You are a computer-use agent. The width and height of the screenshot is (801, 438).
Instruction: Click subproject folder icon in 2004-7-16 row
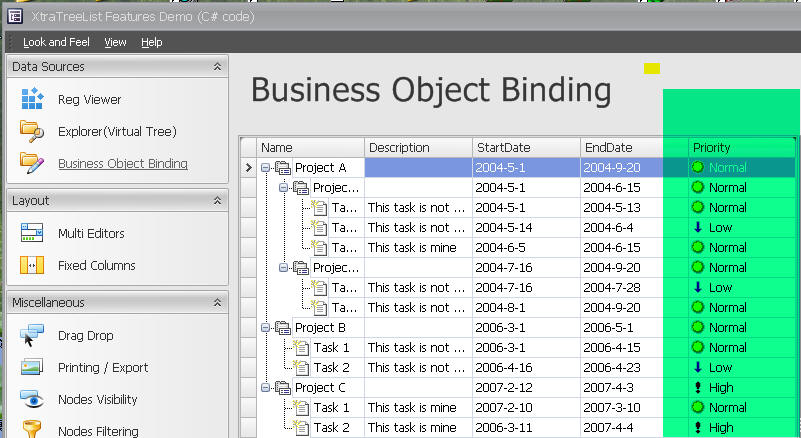pos(301,268)
